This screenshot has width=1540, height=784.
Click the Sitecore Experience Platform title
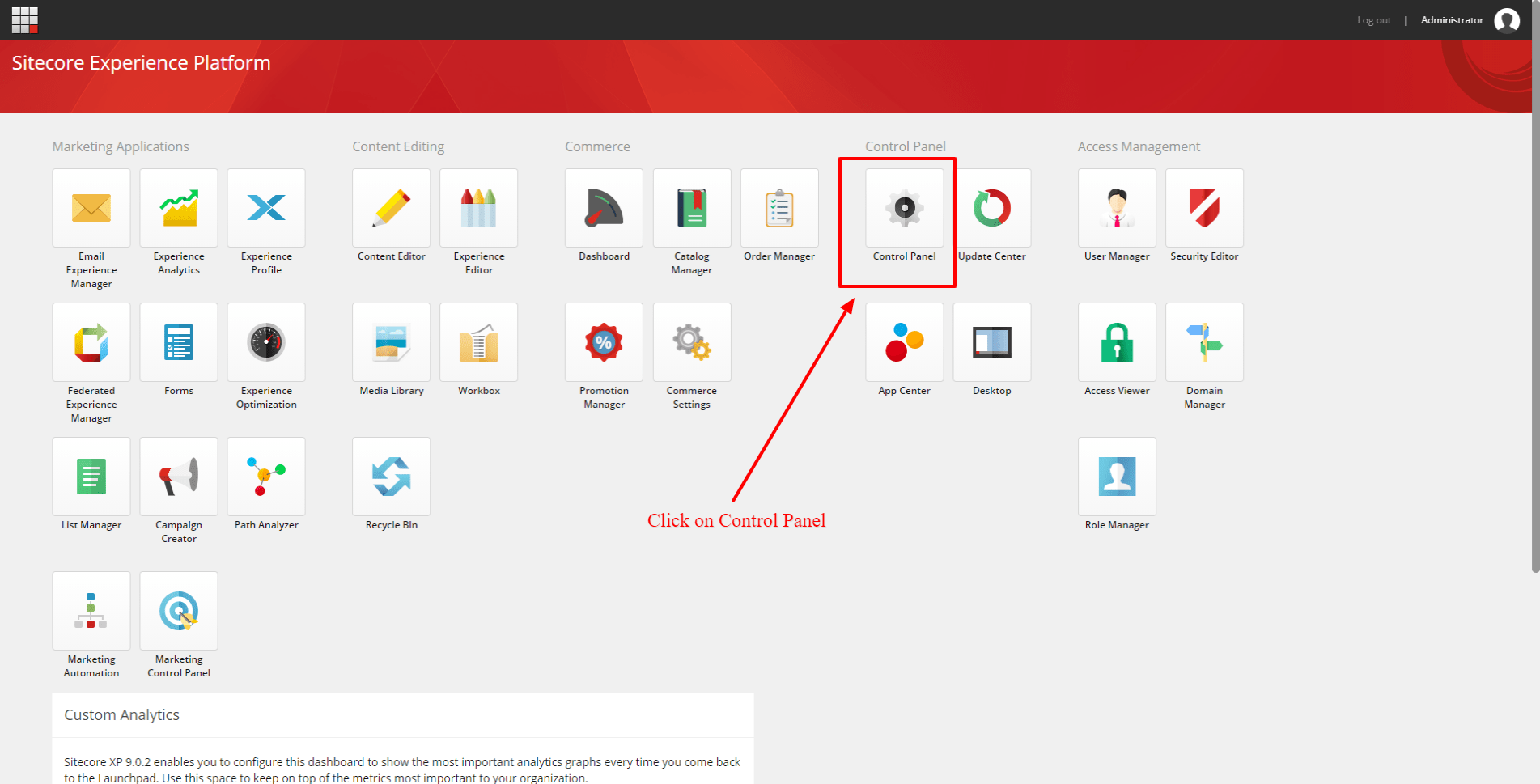141,64
